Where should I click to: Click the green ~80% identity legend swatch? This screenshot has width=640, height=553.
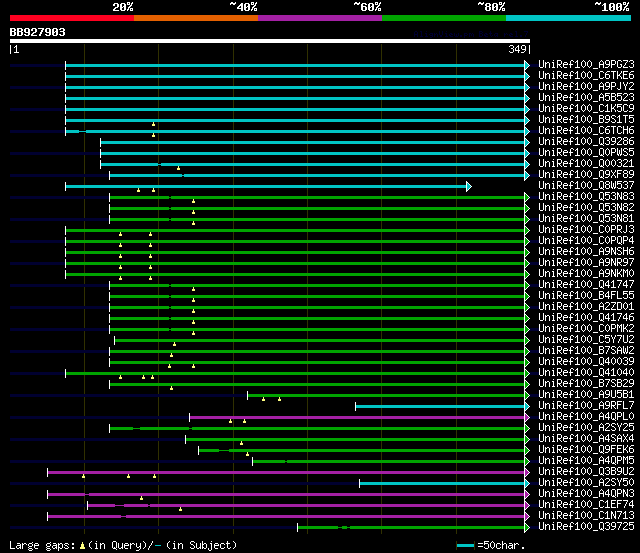pyautogui.click(x=444, y=18)
